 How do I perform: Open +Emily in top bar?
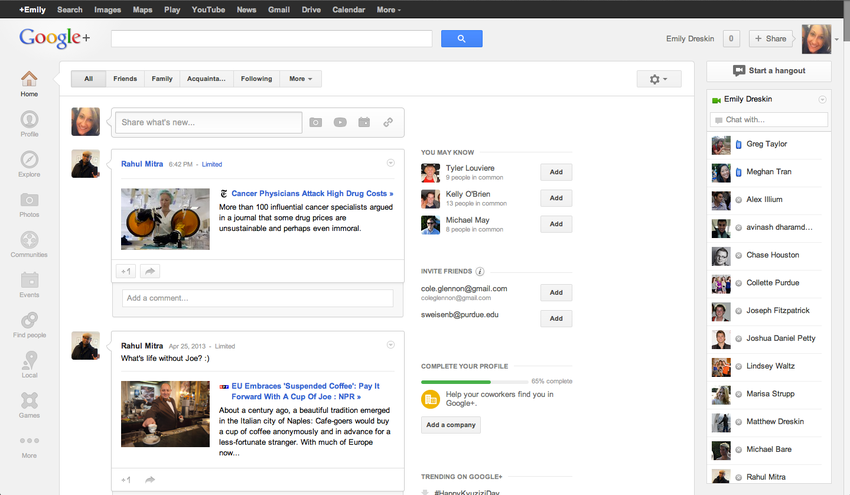click(x=33, y=10)
